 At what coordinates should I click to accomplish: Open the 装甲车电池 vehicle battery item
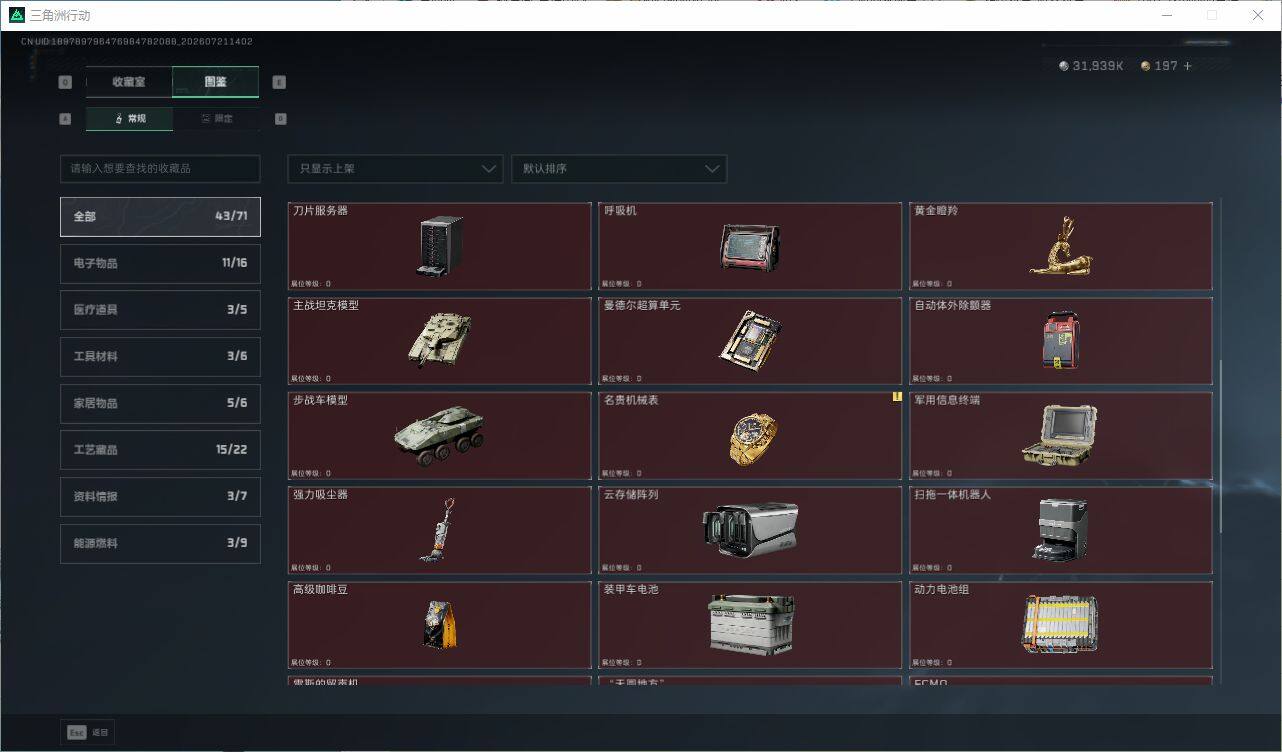750,625
